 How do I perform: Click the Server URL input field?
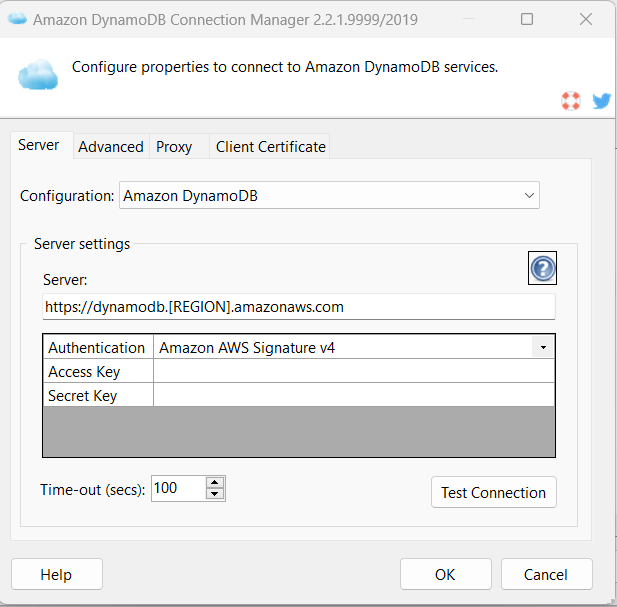point(299,307)
